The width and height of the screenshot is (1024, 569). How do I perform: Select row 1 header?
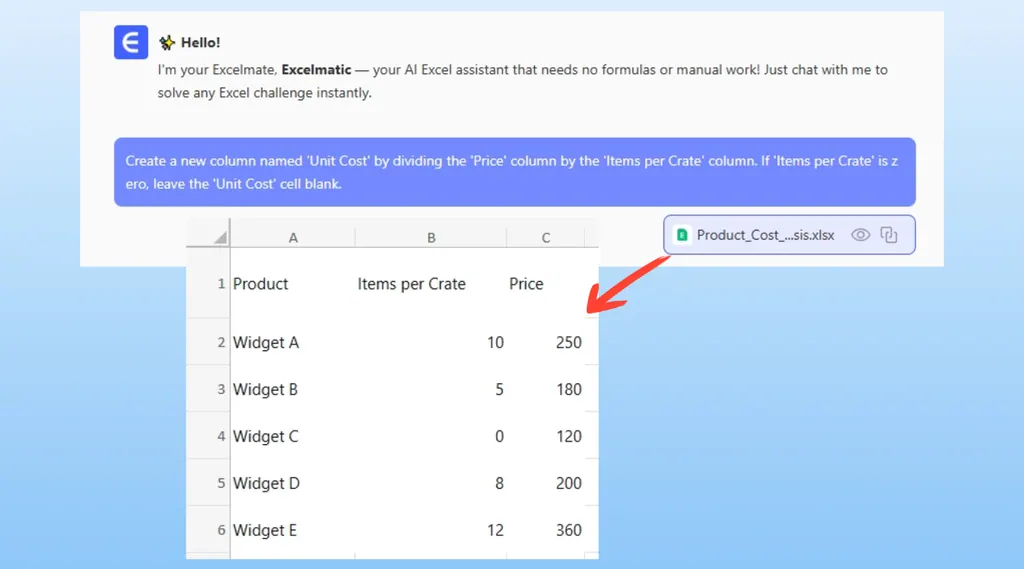coord(220,284)
